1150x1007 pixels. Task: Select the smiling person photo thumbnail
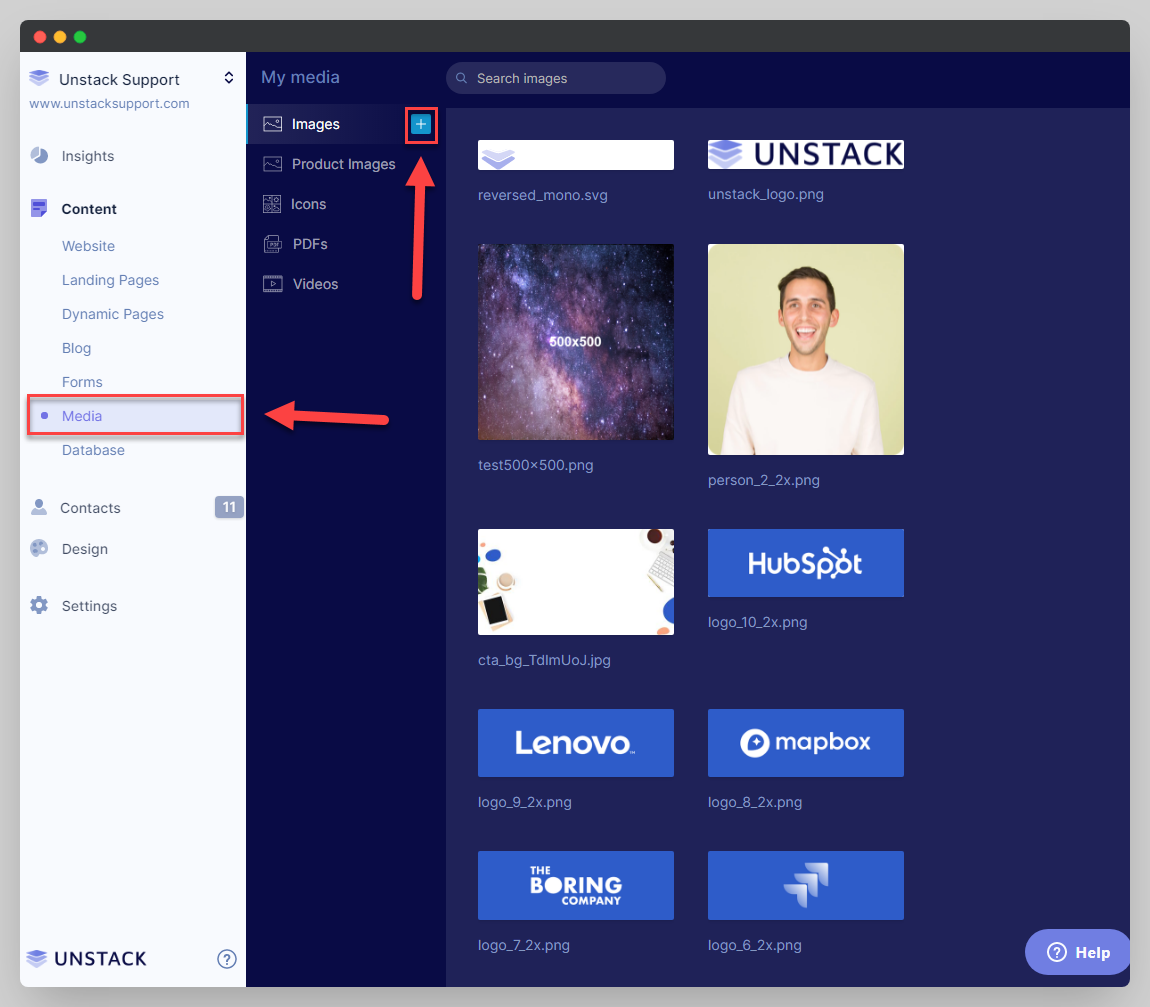(x=805, y=349)
